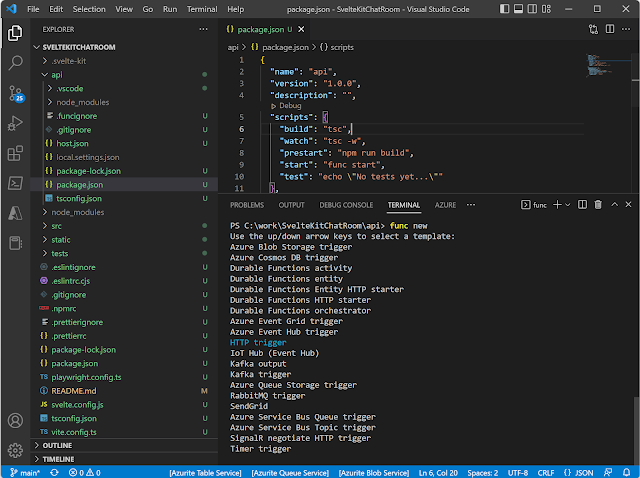Click Azurite Blob Service status item

(374, 473)
